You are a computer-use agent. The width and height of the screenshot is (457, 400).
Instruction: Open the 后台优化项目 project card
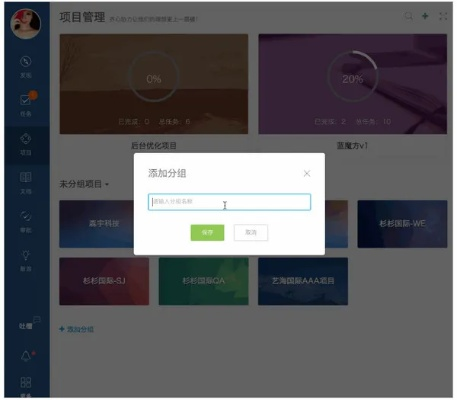tap(154, 84)
